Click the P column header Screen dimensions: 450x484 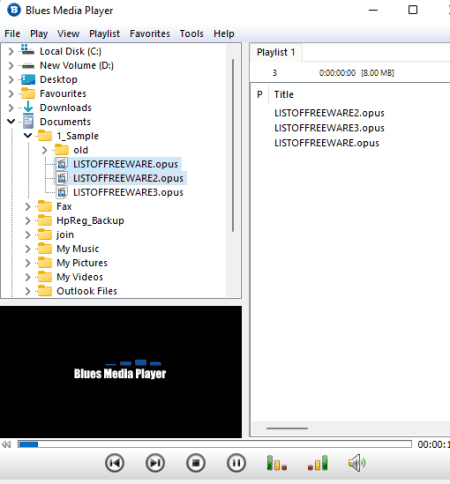point(260,95)
